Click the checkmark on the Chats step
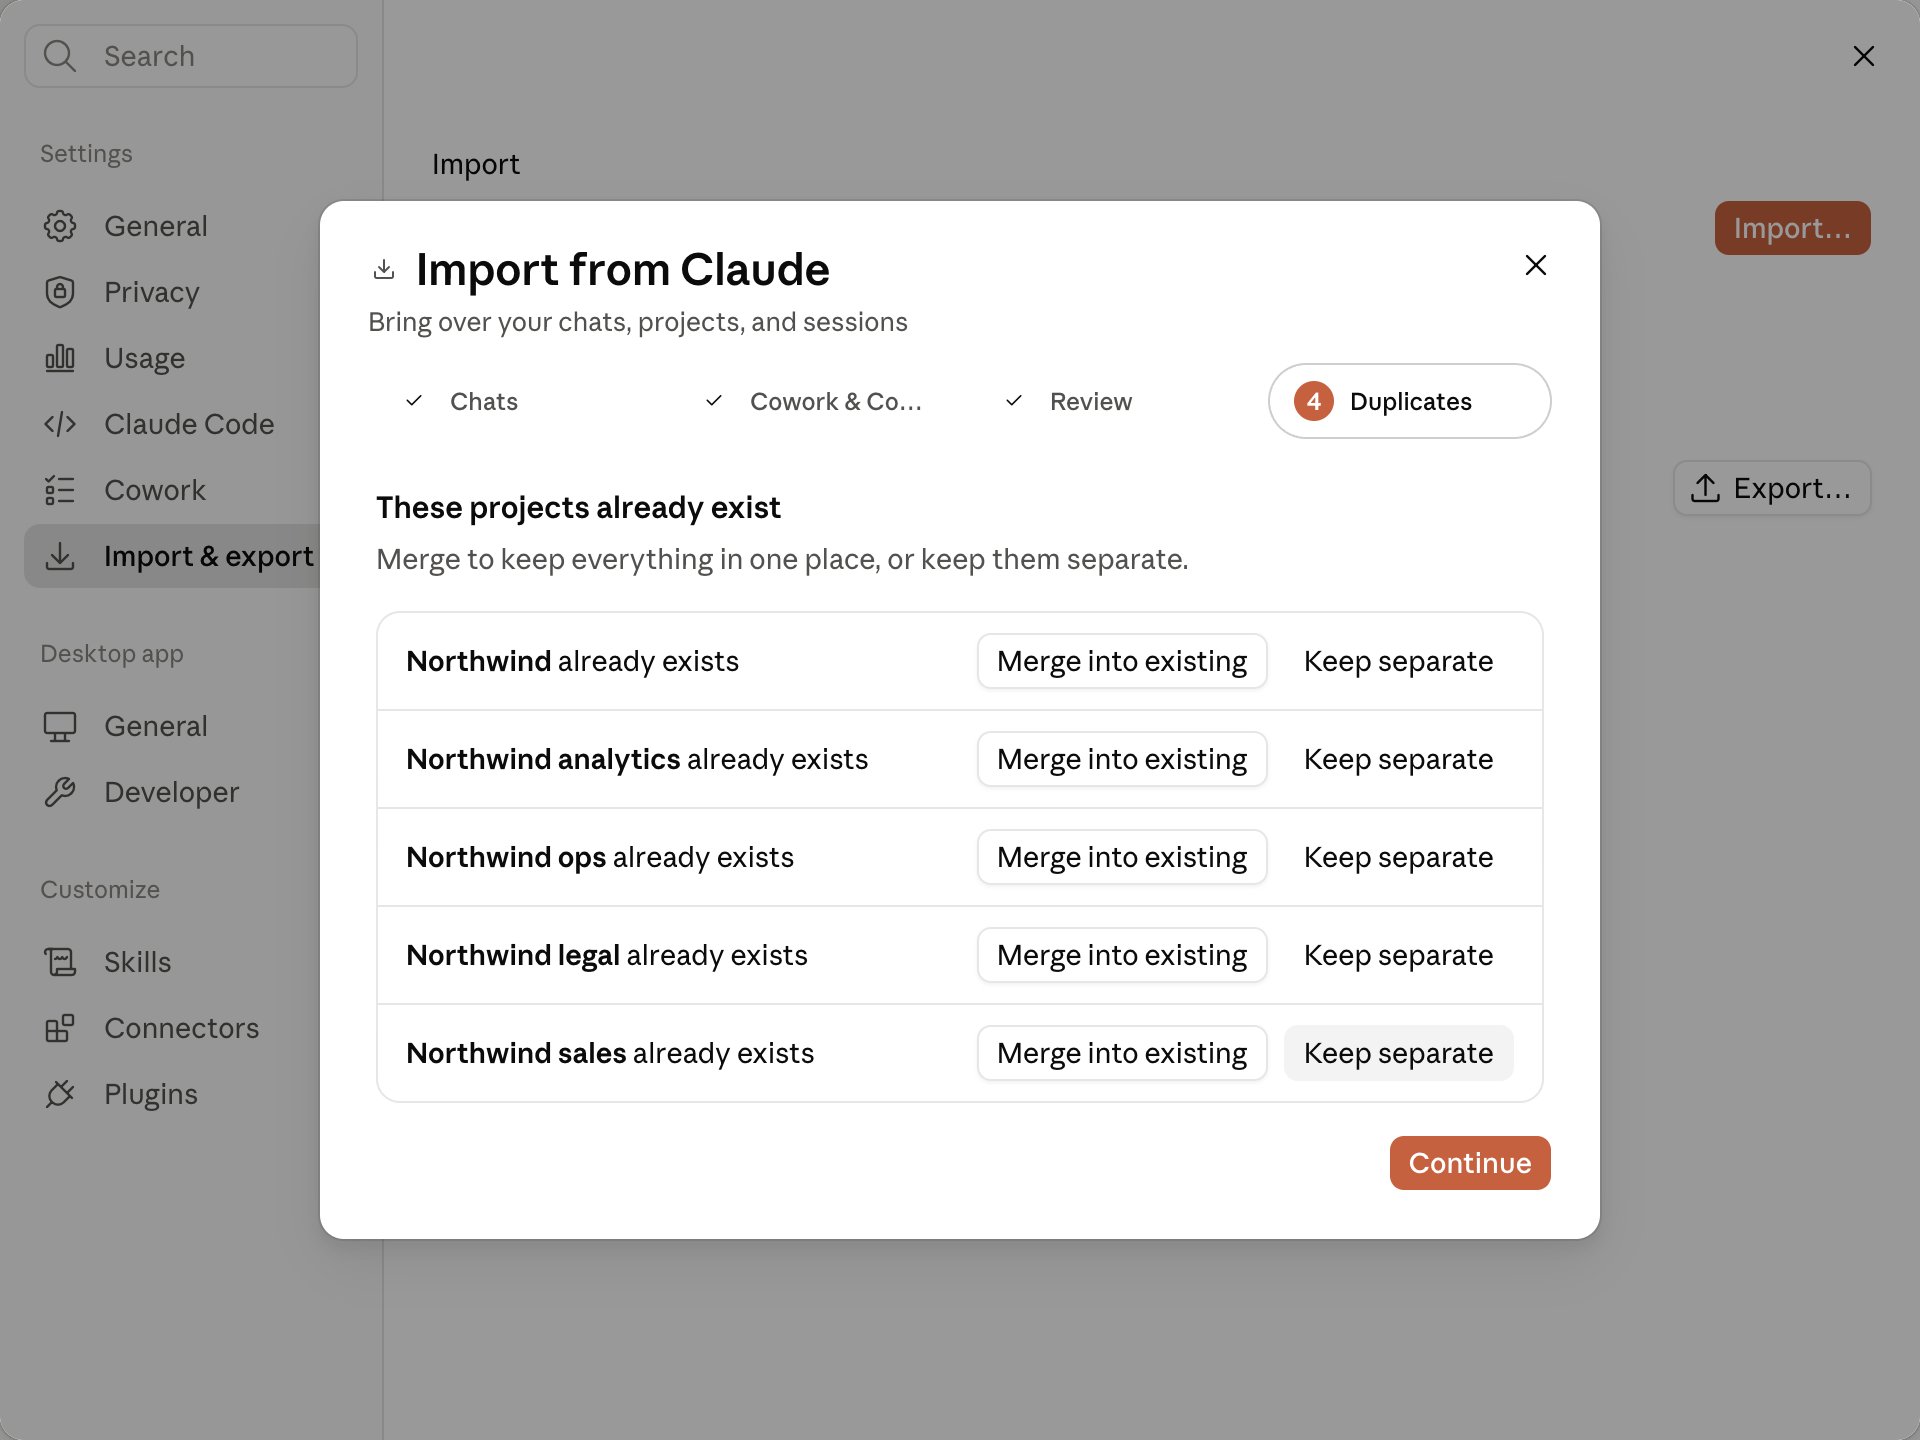The image size is (1920, 1440). [414, 401]
